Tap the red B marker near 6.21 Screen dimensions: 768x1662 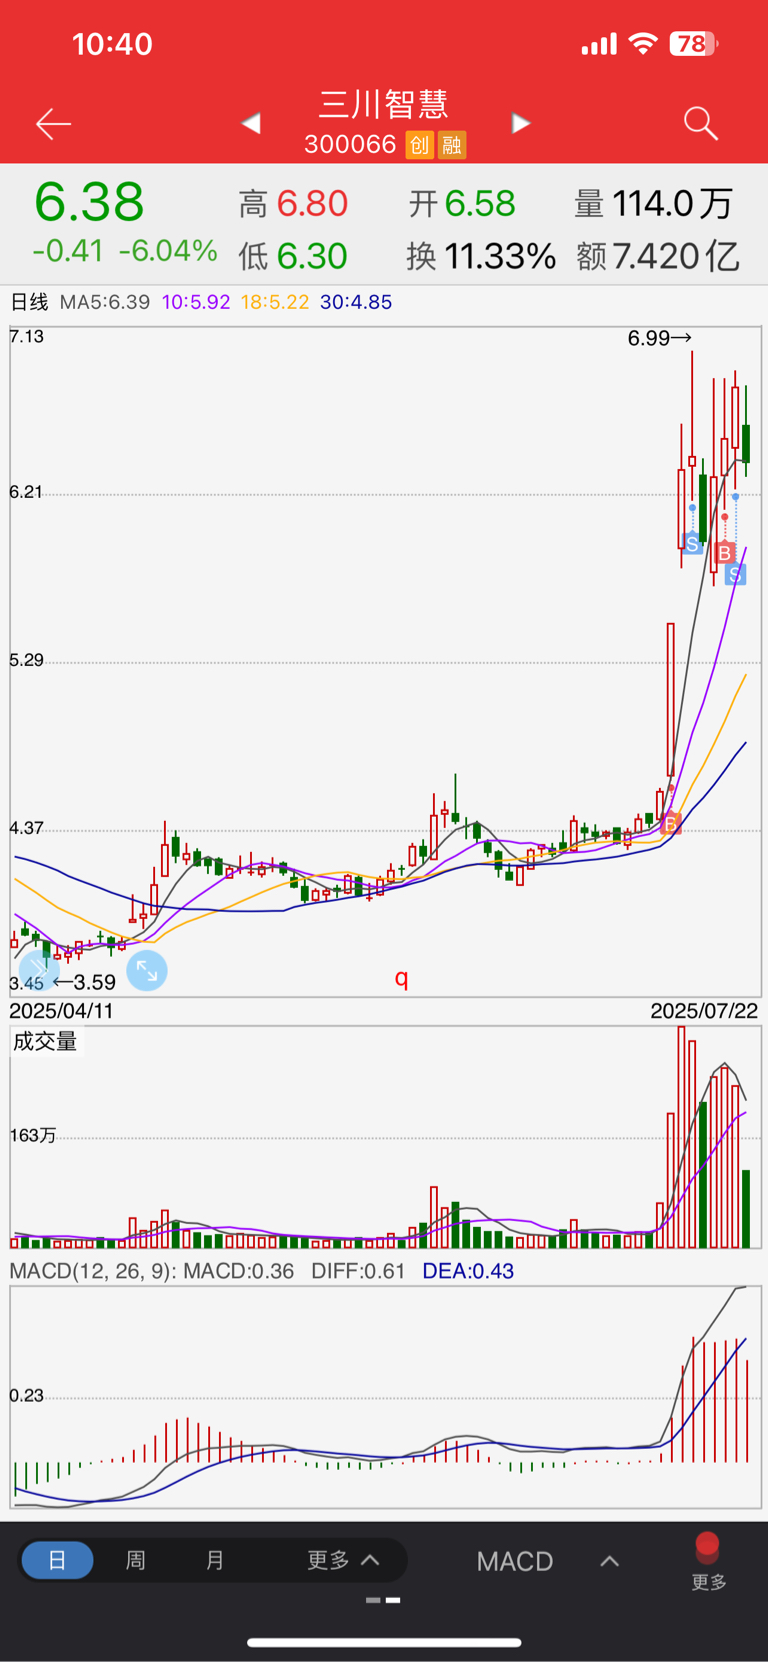click(725, 552)
